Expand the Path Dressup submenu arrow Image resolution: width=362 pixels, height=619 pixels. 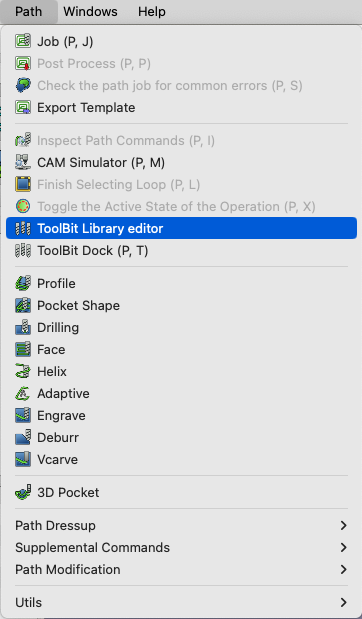343,525
